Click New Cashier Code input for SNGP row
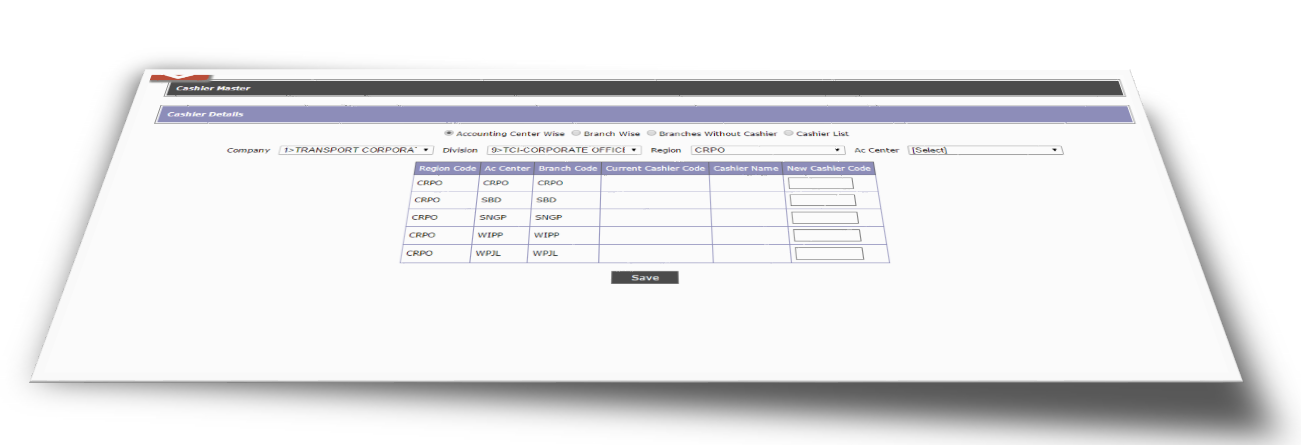1301x445 pixels. point(824,217)
